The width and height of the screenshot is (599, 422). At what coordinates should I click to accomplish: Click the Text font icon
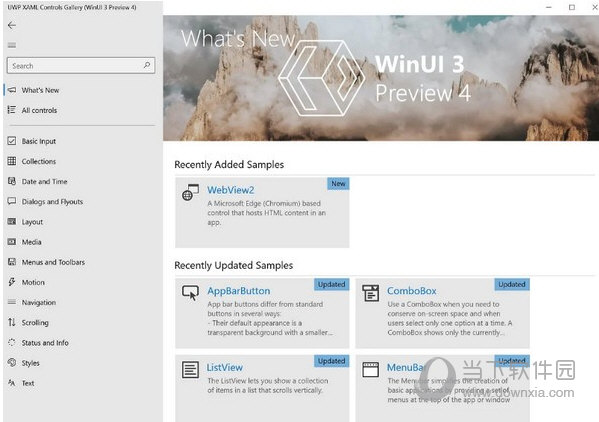pos(12,383)
